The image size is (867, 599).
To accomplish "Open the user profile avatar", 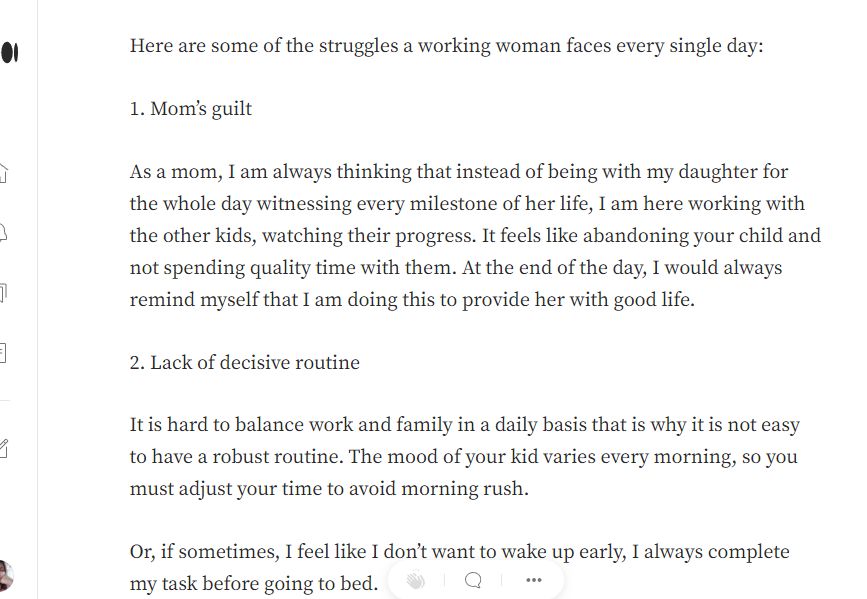I will click(5, 575).
